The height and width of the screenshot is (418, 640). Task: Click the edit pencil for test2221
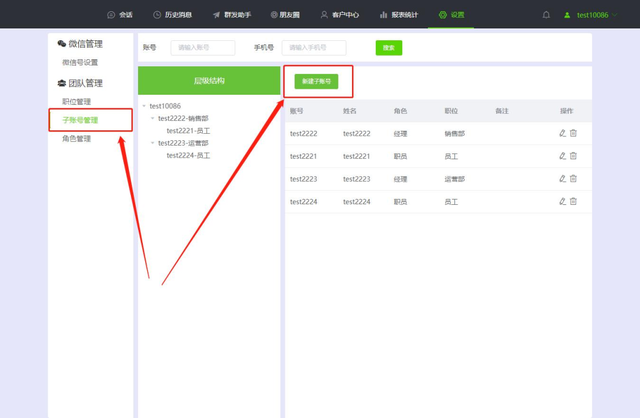(562, 156)
